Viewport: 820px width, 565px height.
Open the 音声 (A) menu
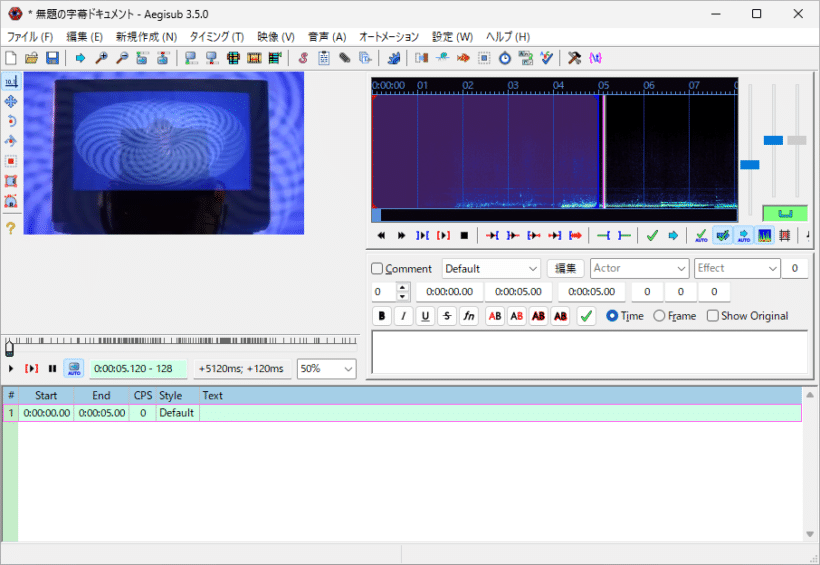point(327,37)
